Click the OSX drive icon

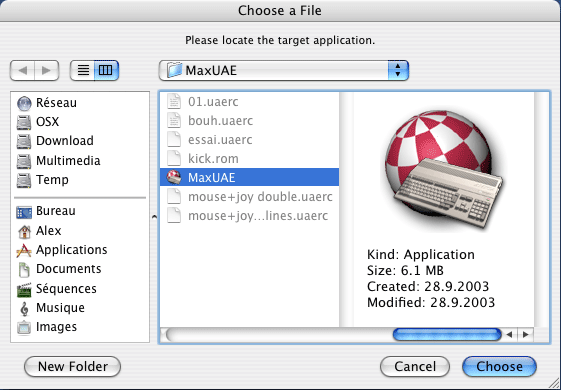click(x=24, y=122)
